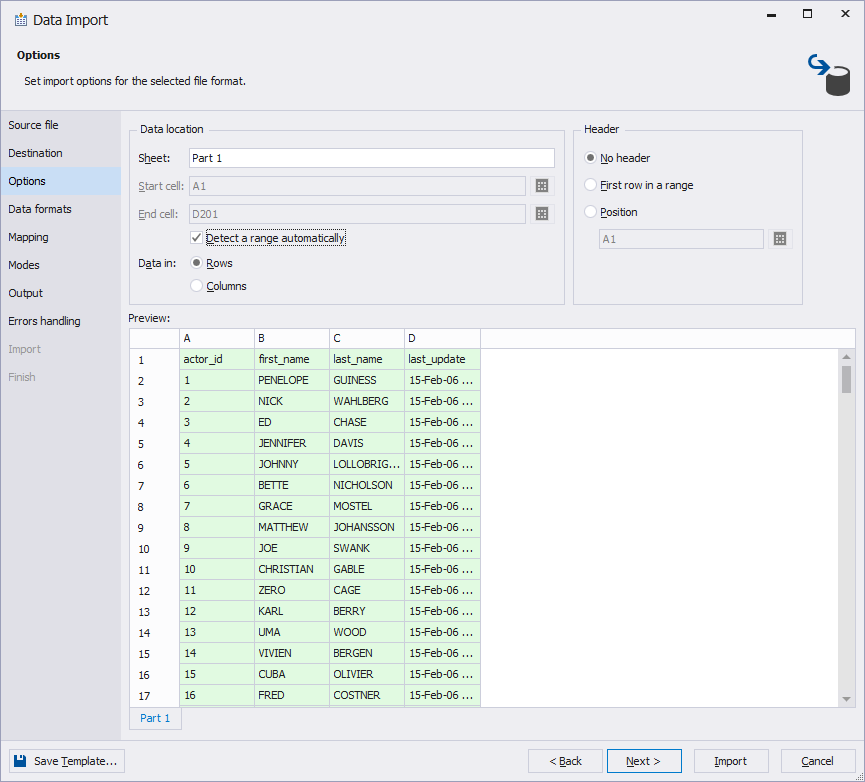Click the End cell range picker icon
865x782 pixels.
pos(542,214)
